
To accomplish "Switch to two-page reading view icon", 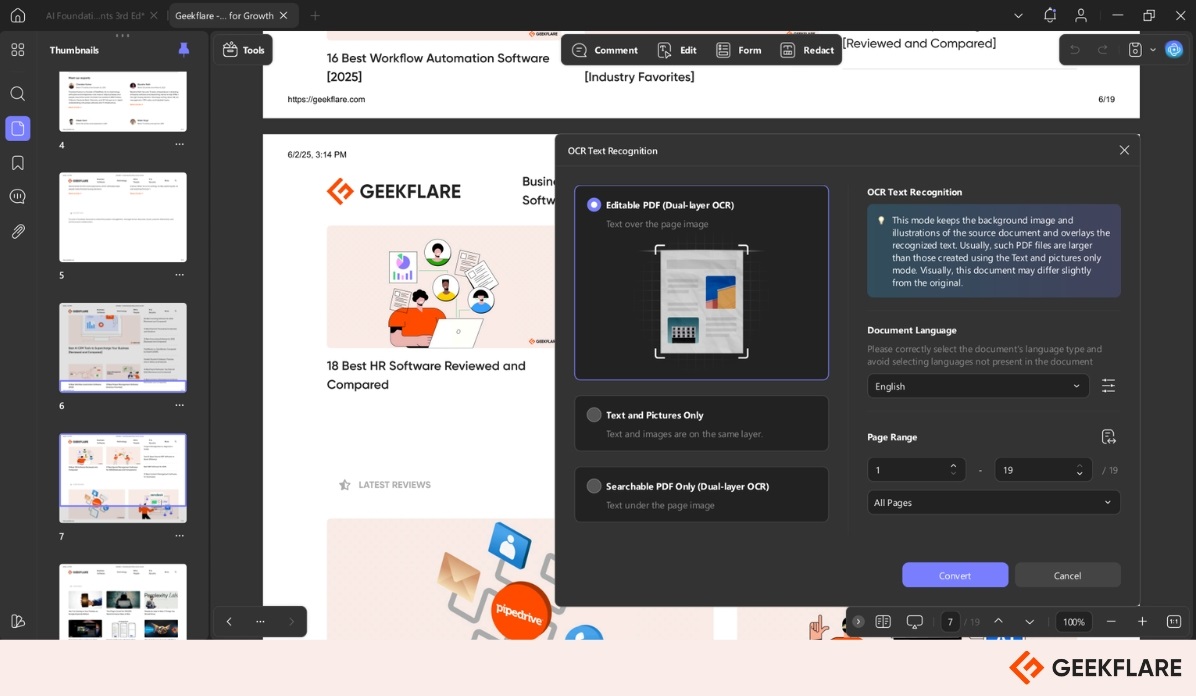I will pos(883,621).
